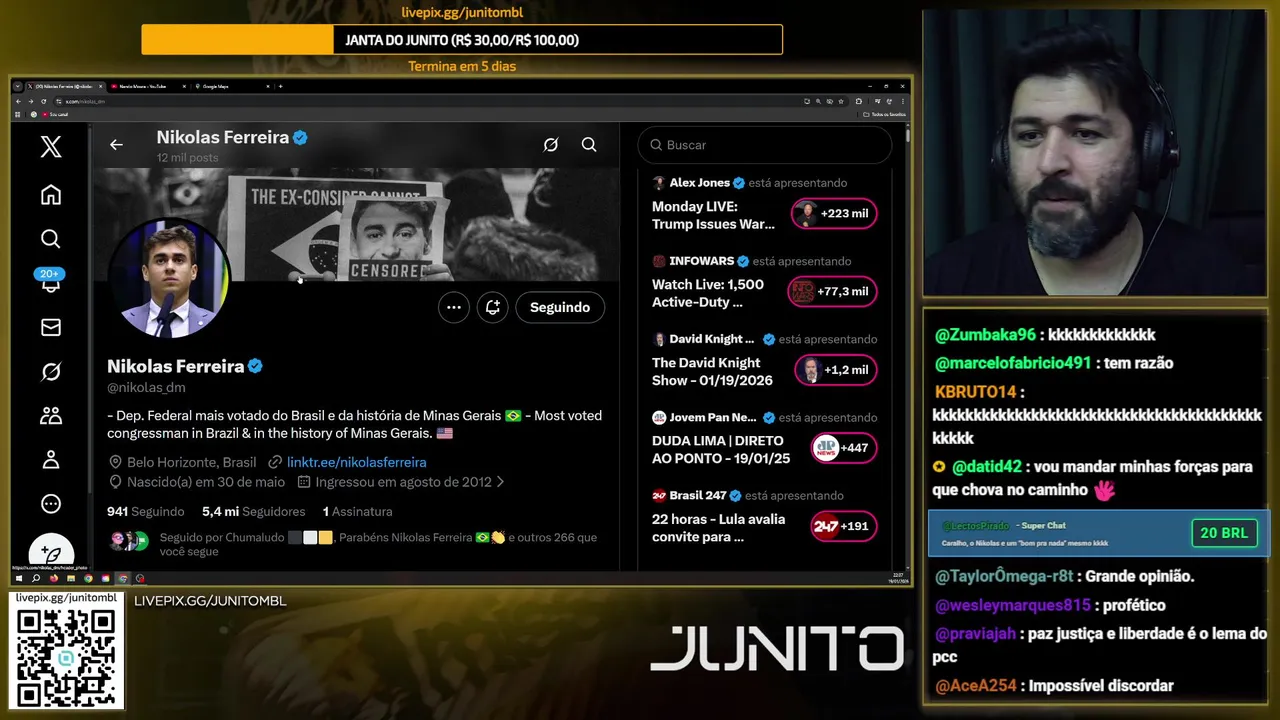Click the browser back button
Image resolution: width=1280 pixels, height=720 pixels.
pos(18,101)
